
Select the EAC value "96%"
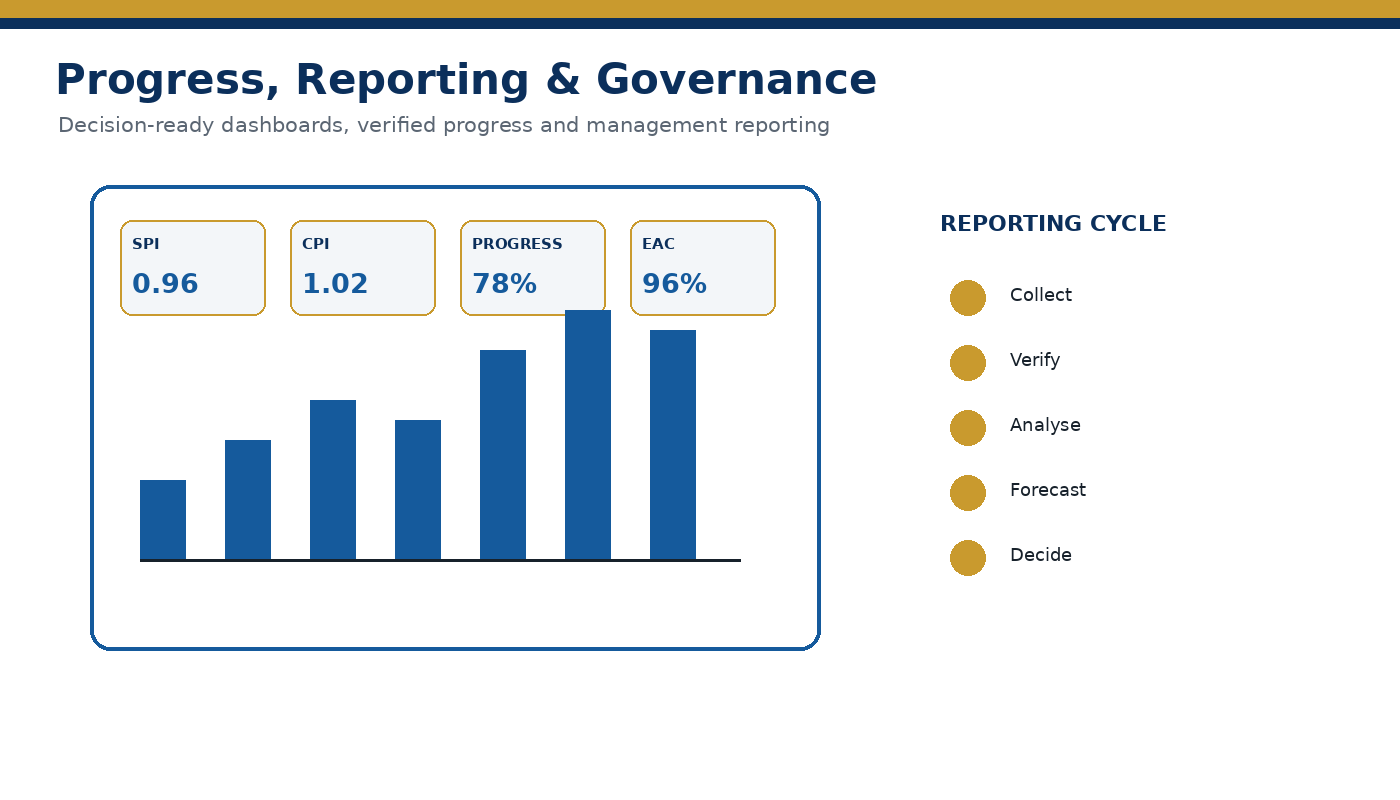click(x=674, y=285)
